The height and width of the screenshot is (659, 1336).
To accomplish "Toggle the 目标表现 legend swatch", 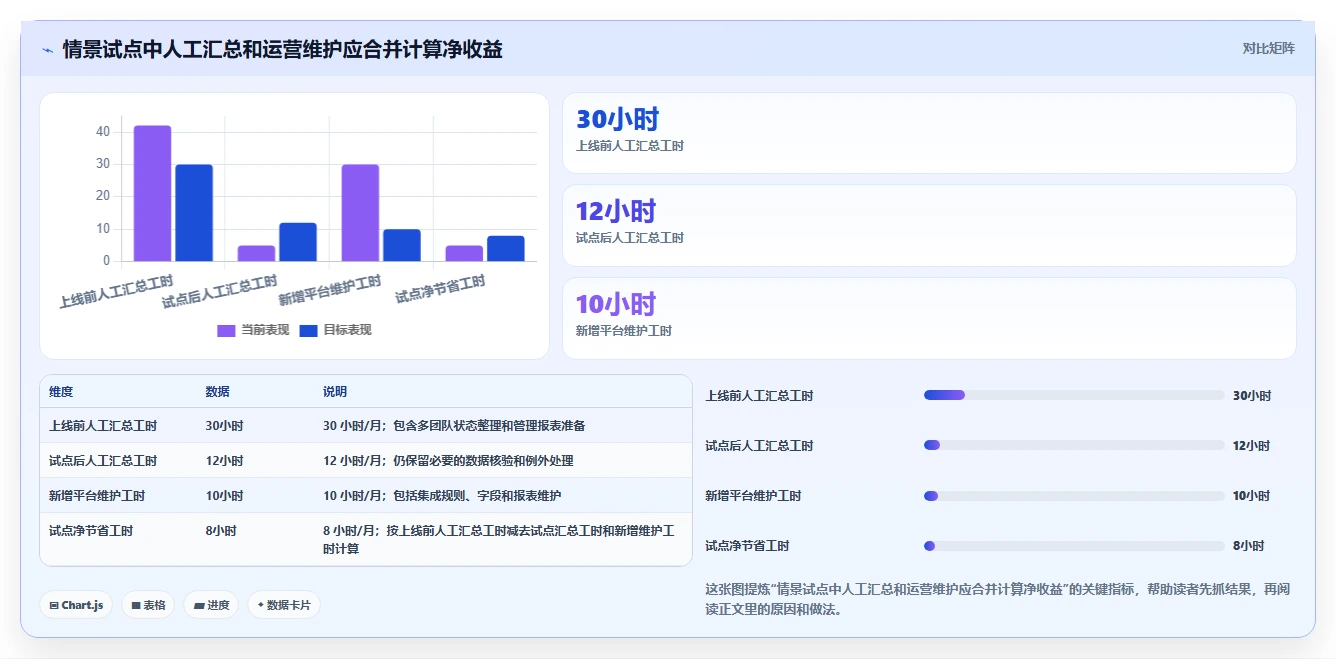I will 308,330.
